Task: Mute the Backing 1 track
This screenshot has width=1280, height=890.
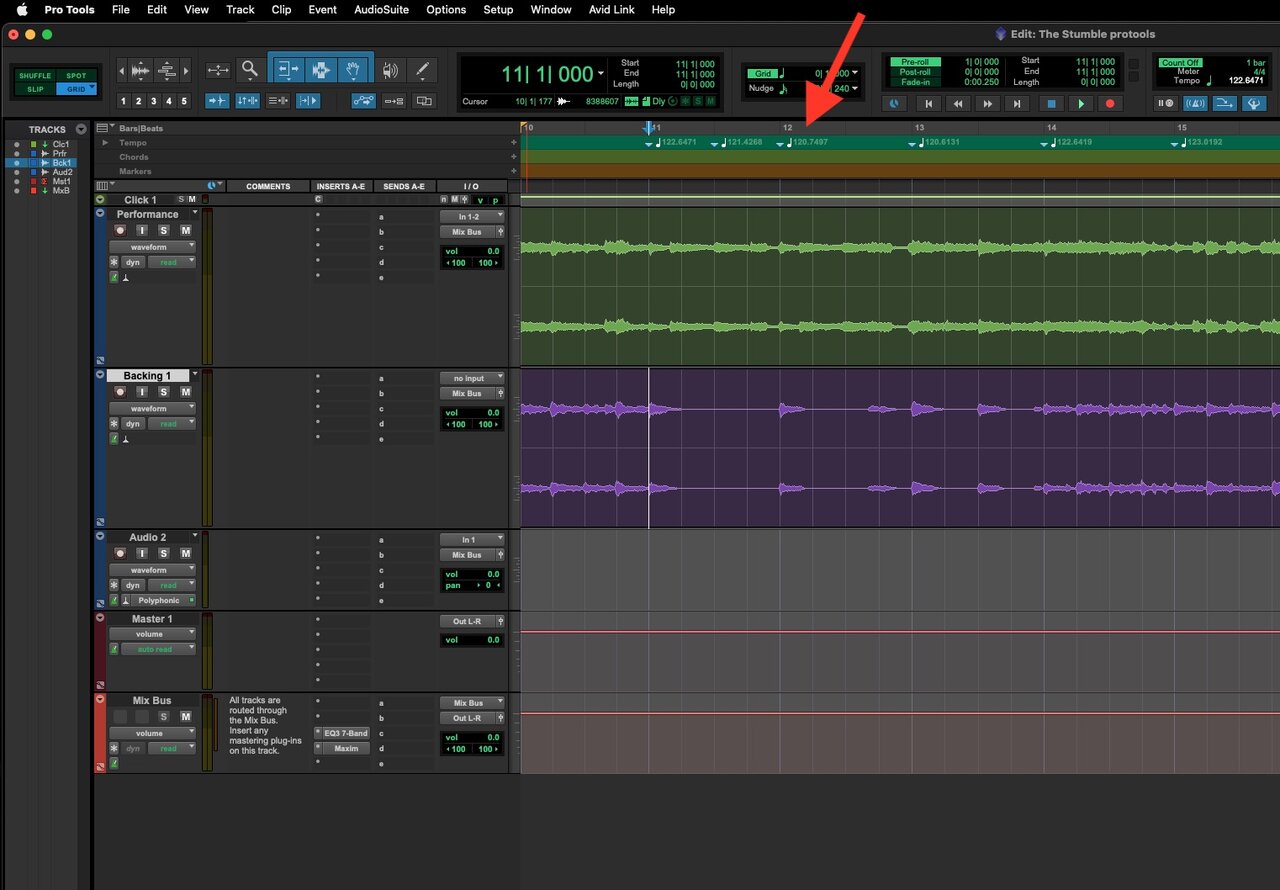Action: click(186, 393)
